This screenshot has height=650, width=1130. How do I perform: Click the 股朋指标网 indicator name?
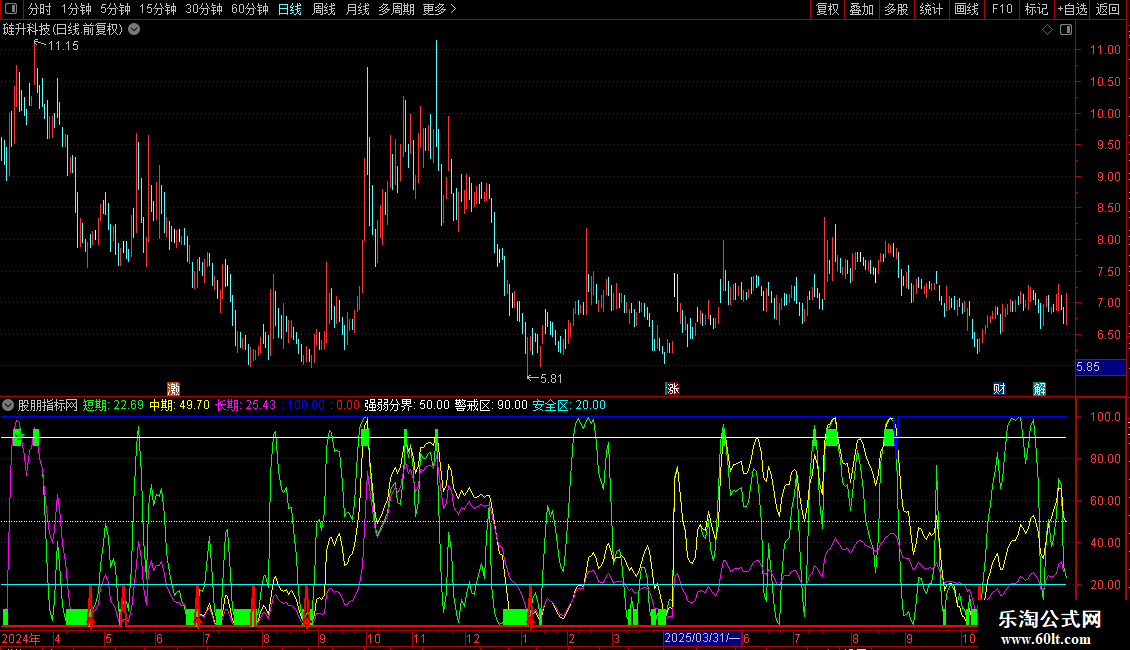click(x=48, y=406)
